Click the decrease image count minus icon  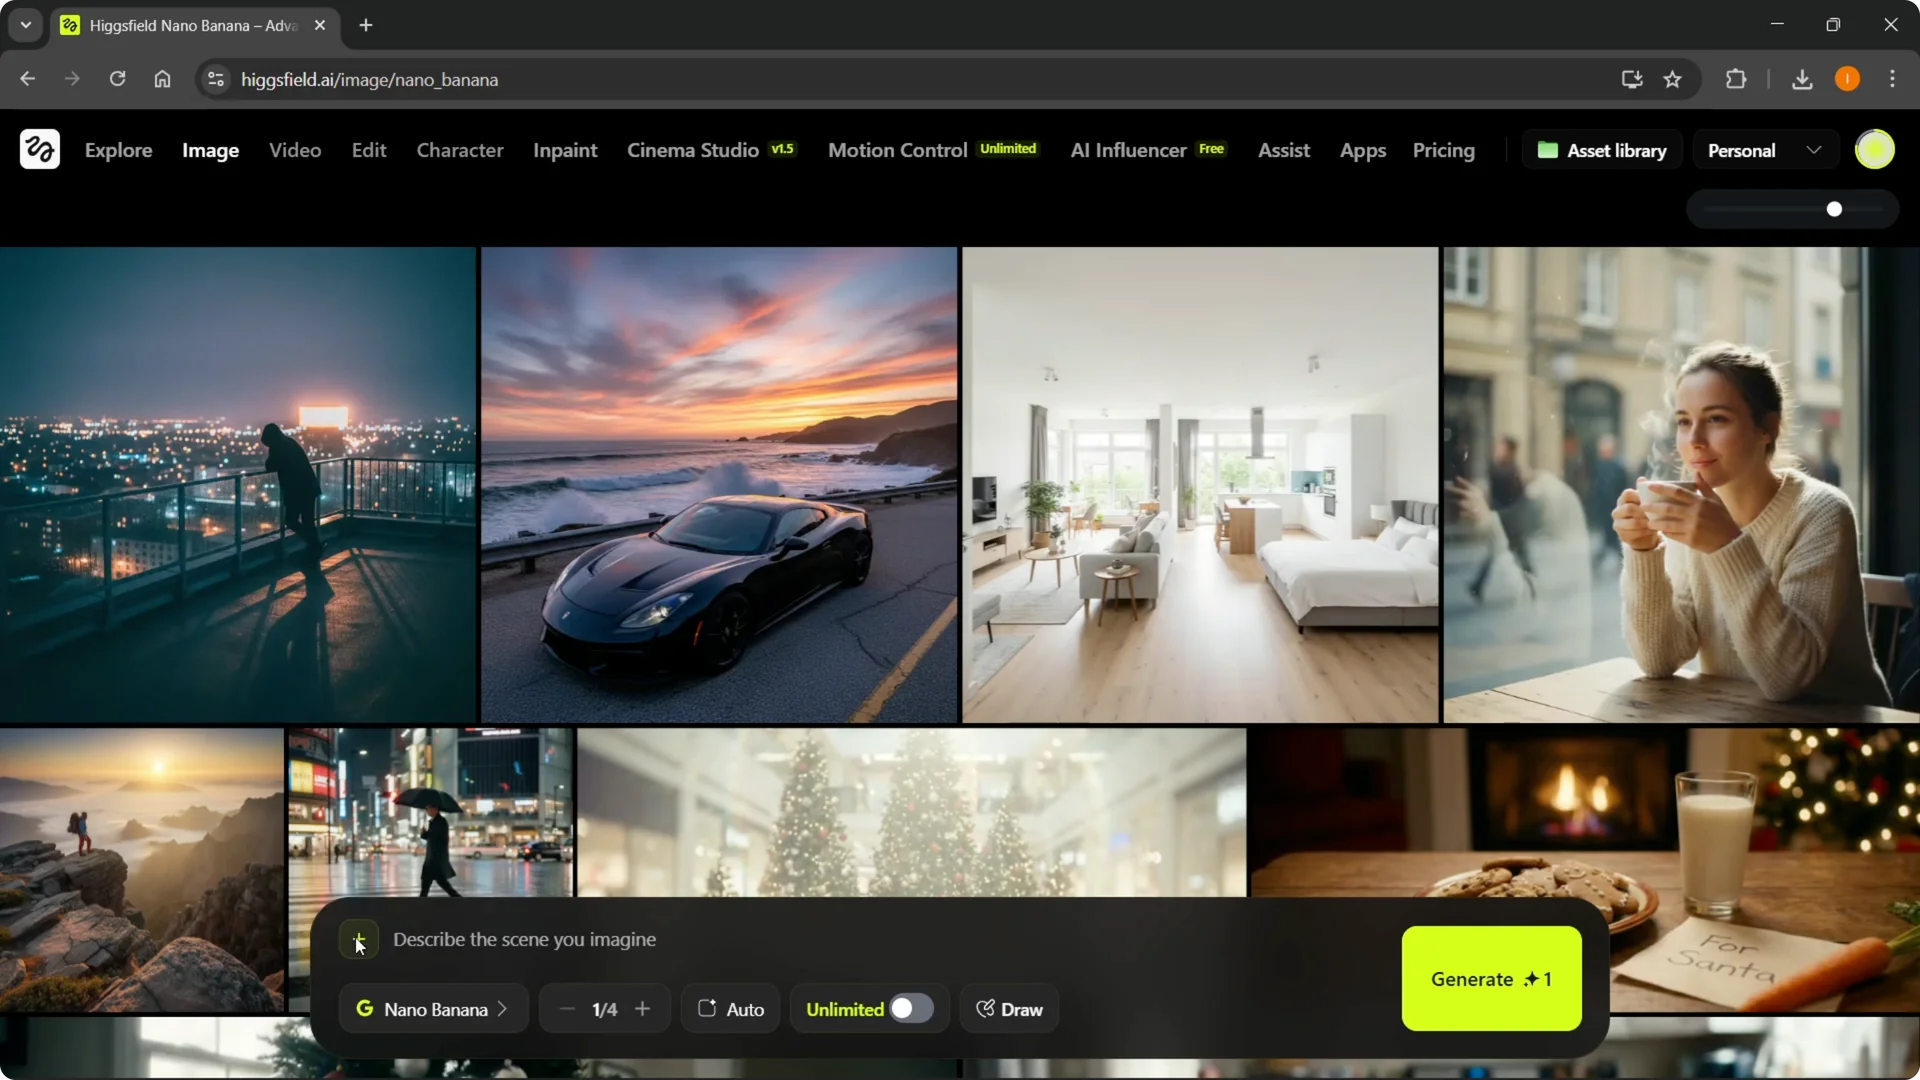tap(567, 1008)
